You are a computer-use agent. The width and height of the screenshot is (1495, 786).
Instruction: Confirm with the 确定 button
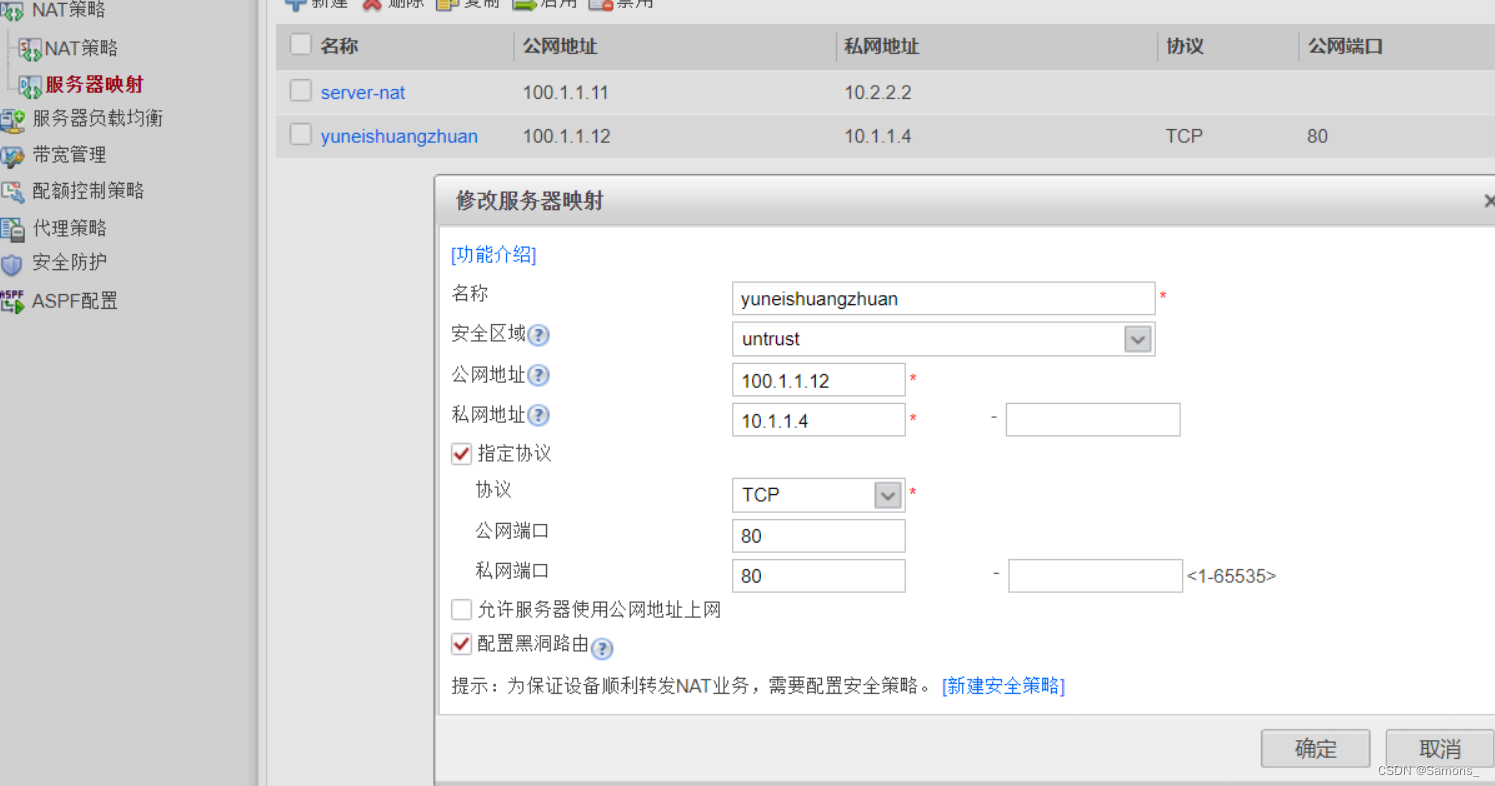1315,748
